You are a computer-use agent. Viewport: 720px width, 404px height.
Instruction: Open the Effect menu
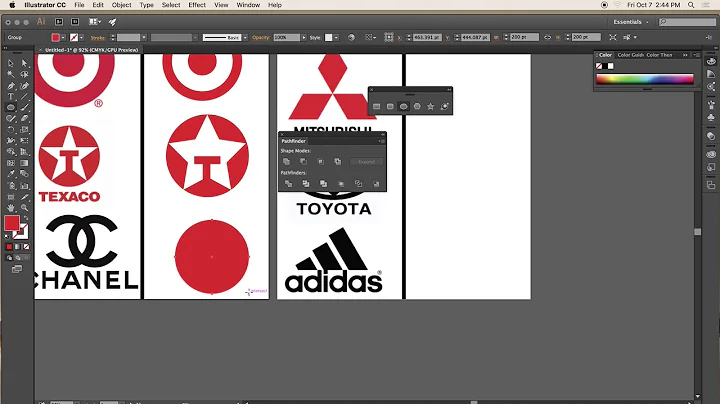click(x=197, y=5)
